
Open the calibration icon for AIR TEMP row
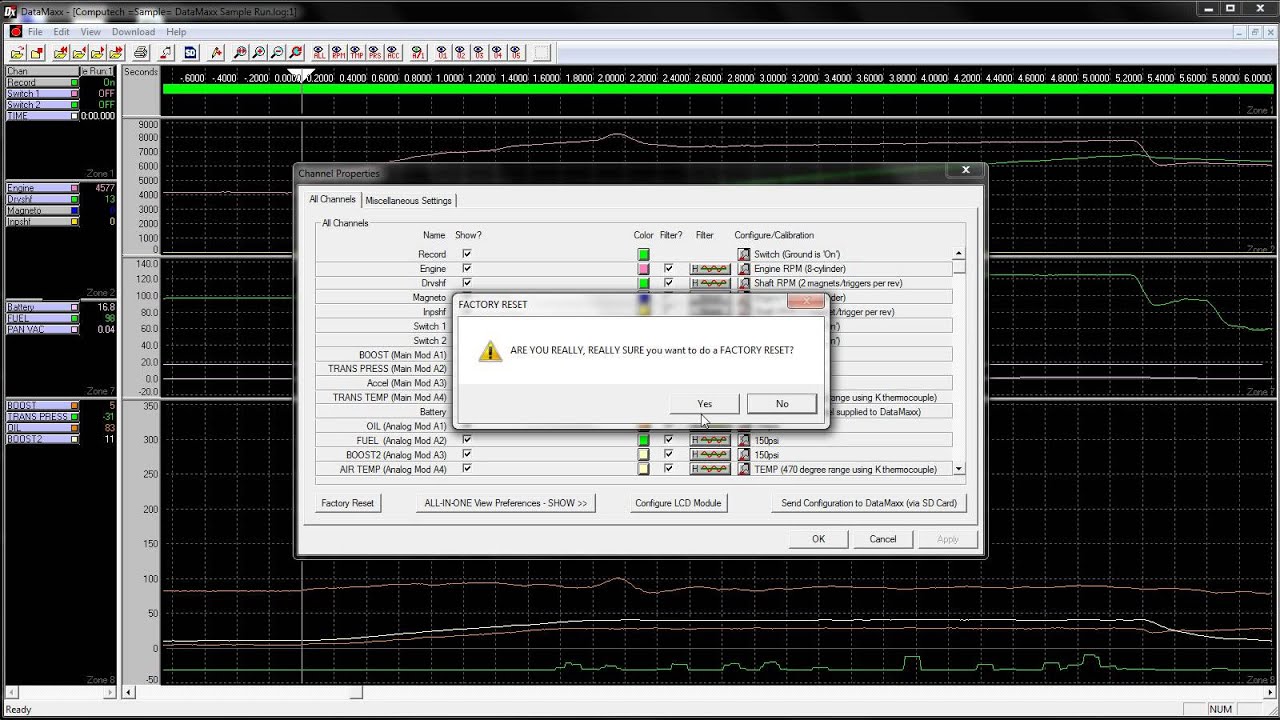pyautogui.click(x=744, y=469)
